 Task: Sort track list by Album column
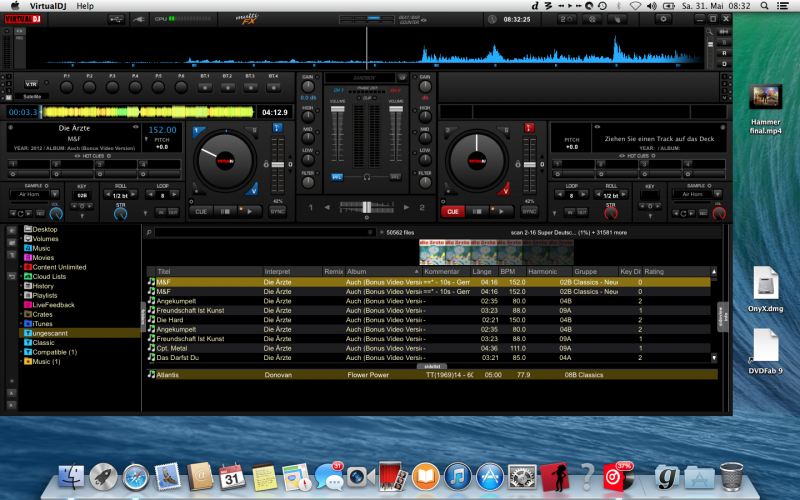click(383, 271)
